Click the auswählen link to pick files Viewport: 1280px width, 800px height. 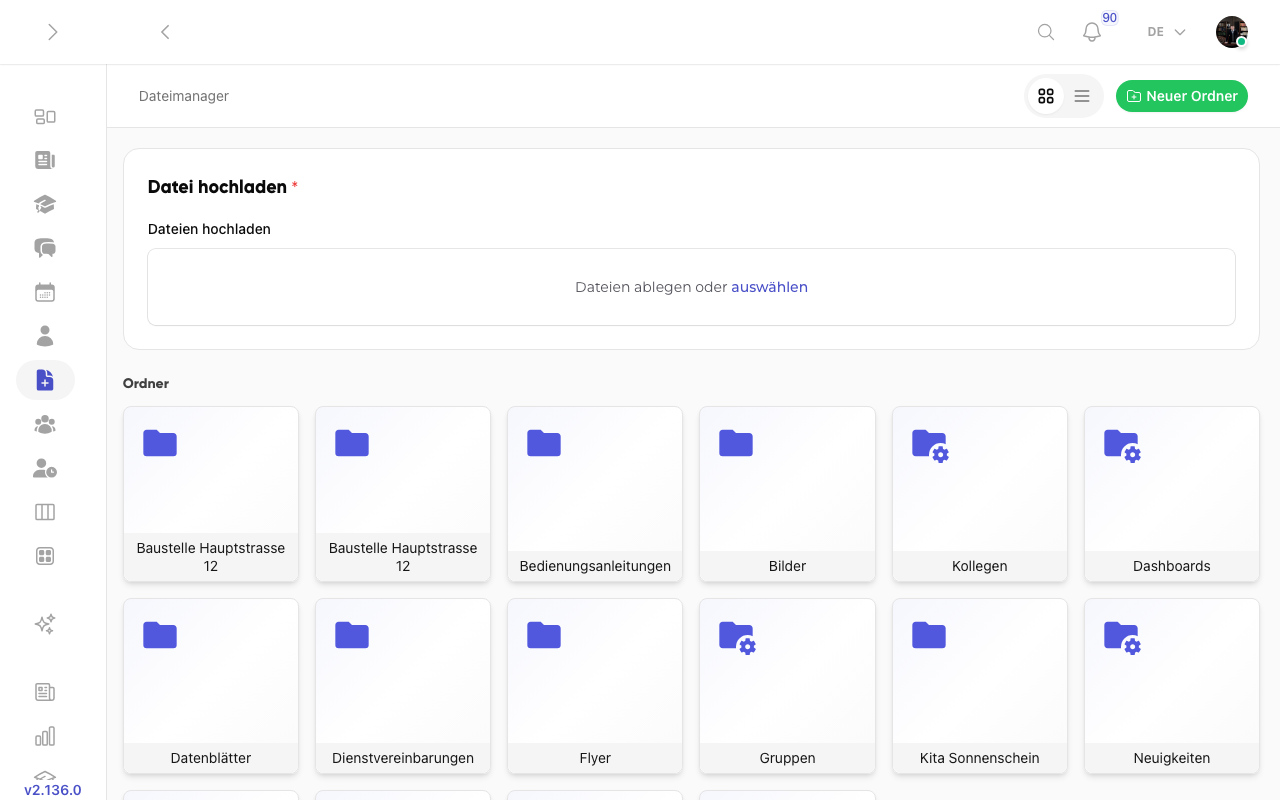coord(769,287)
